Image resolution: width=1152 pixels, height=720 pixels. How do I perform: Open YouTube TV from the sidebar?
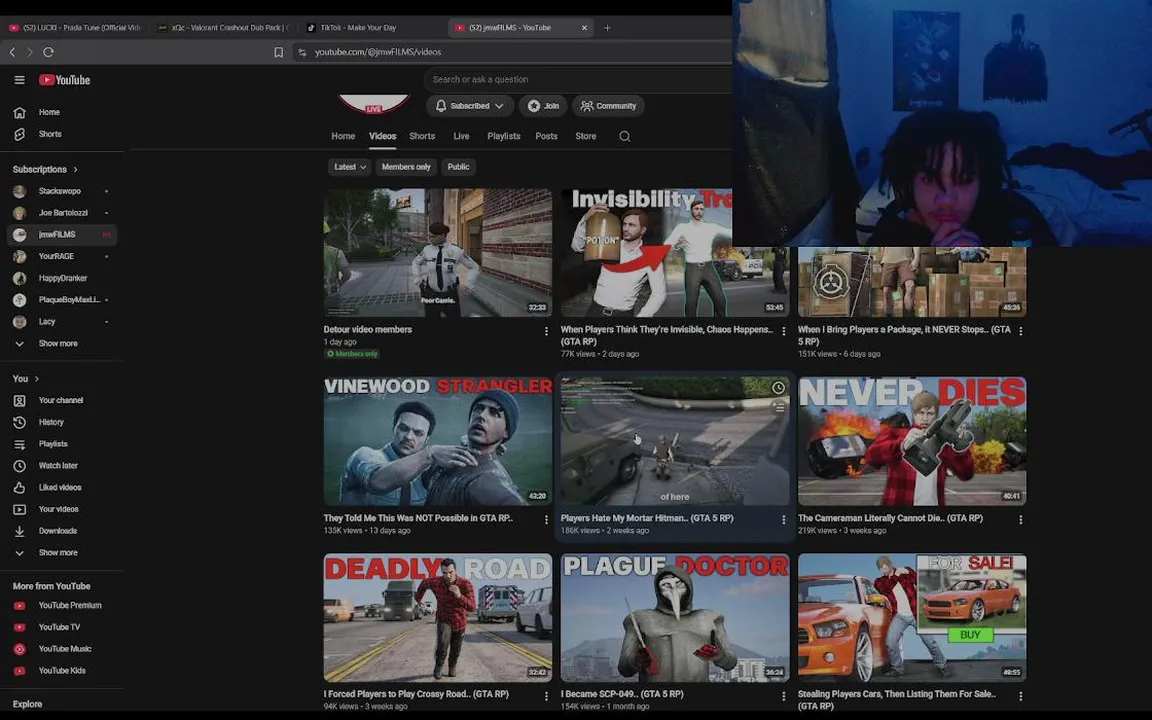tap(62, 627)
